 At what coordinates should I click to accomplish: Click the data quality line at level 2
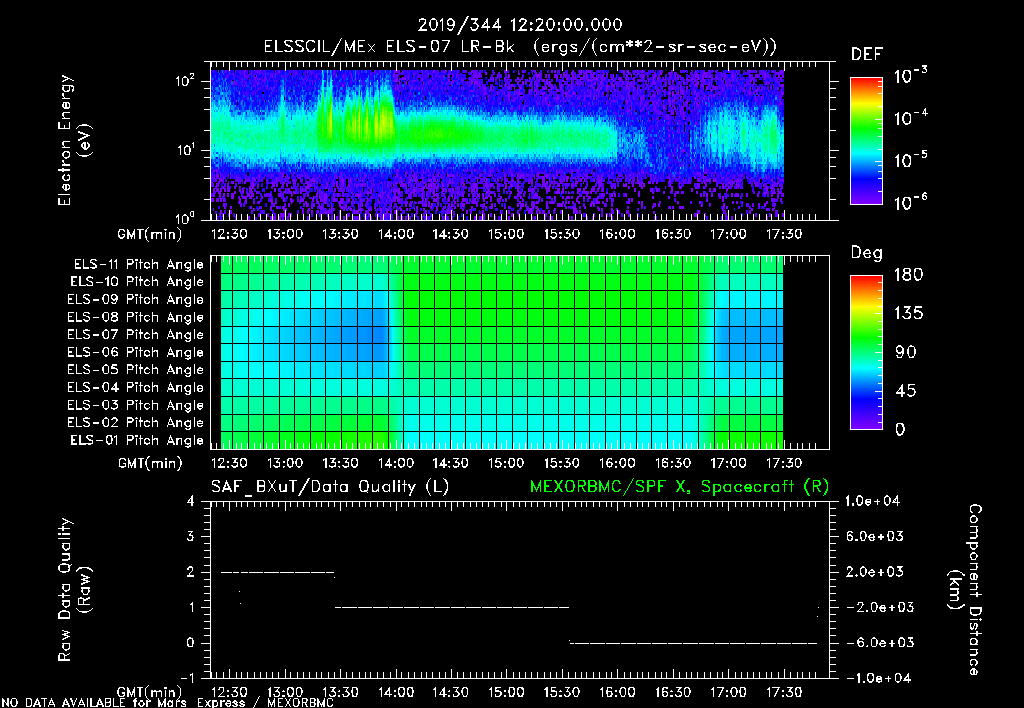(278, 572)
